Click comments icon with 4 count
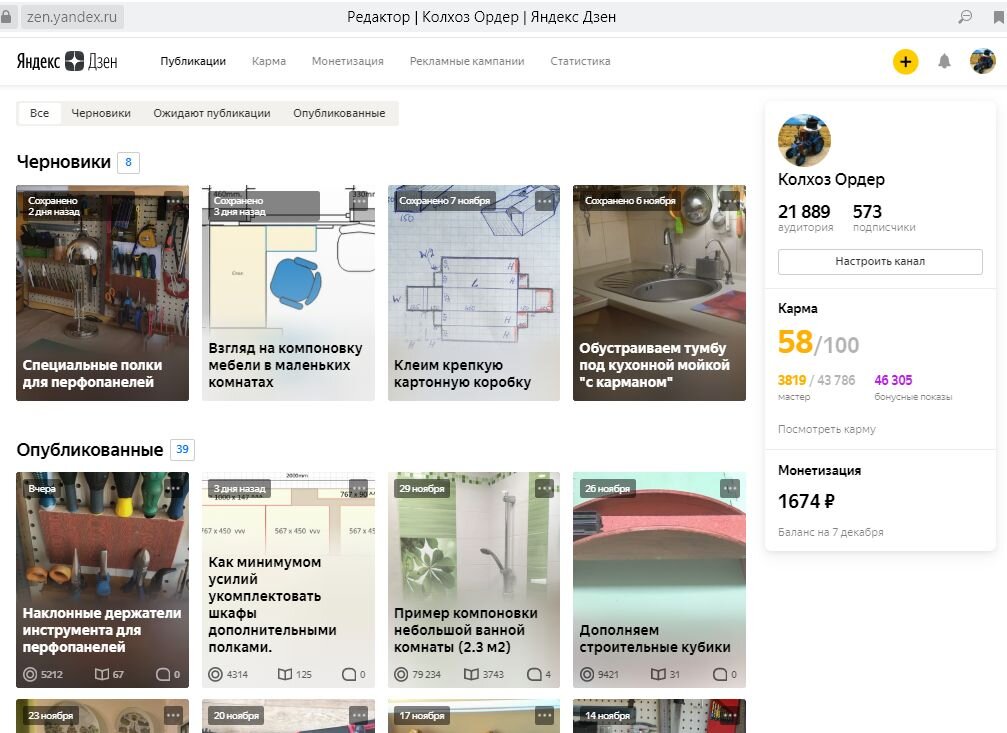 coord(534,674)
